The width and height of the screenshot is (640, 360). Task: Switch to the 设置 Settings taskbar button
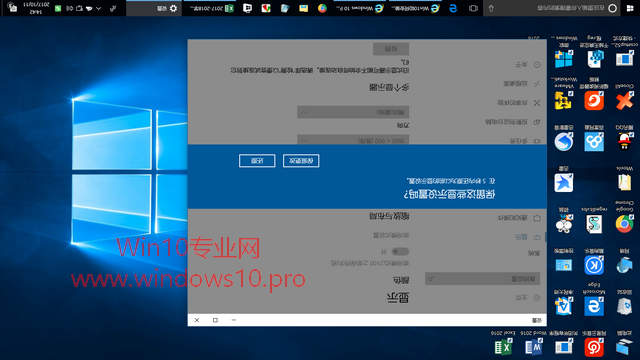click(x=153, y=8)
